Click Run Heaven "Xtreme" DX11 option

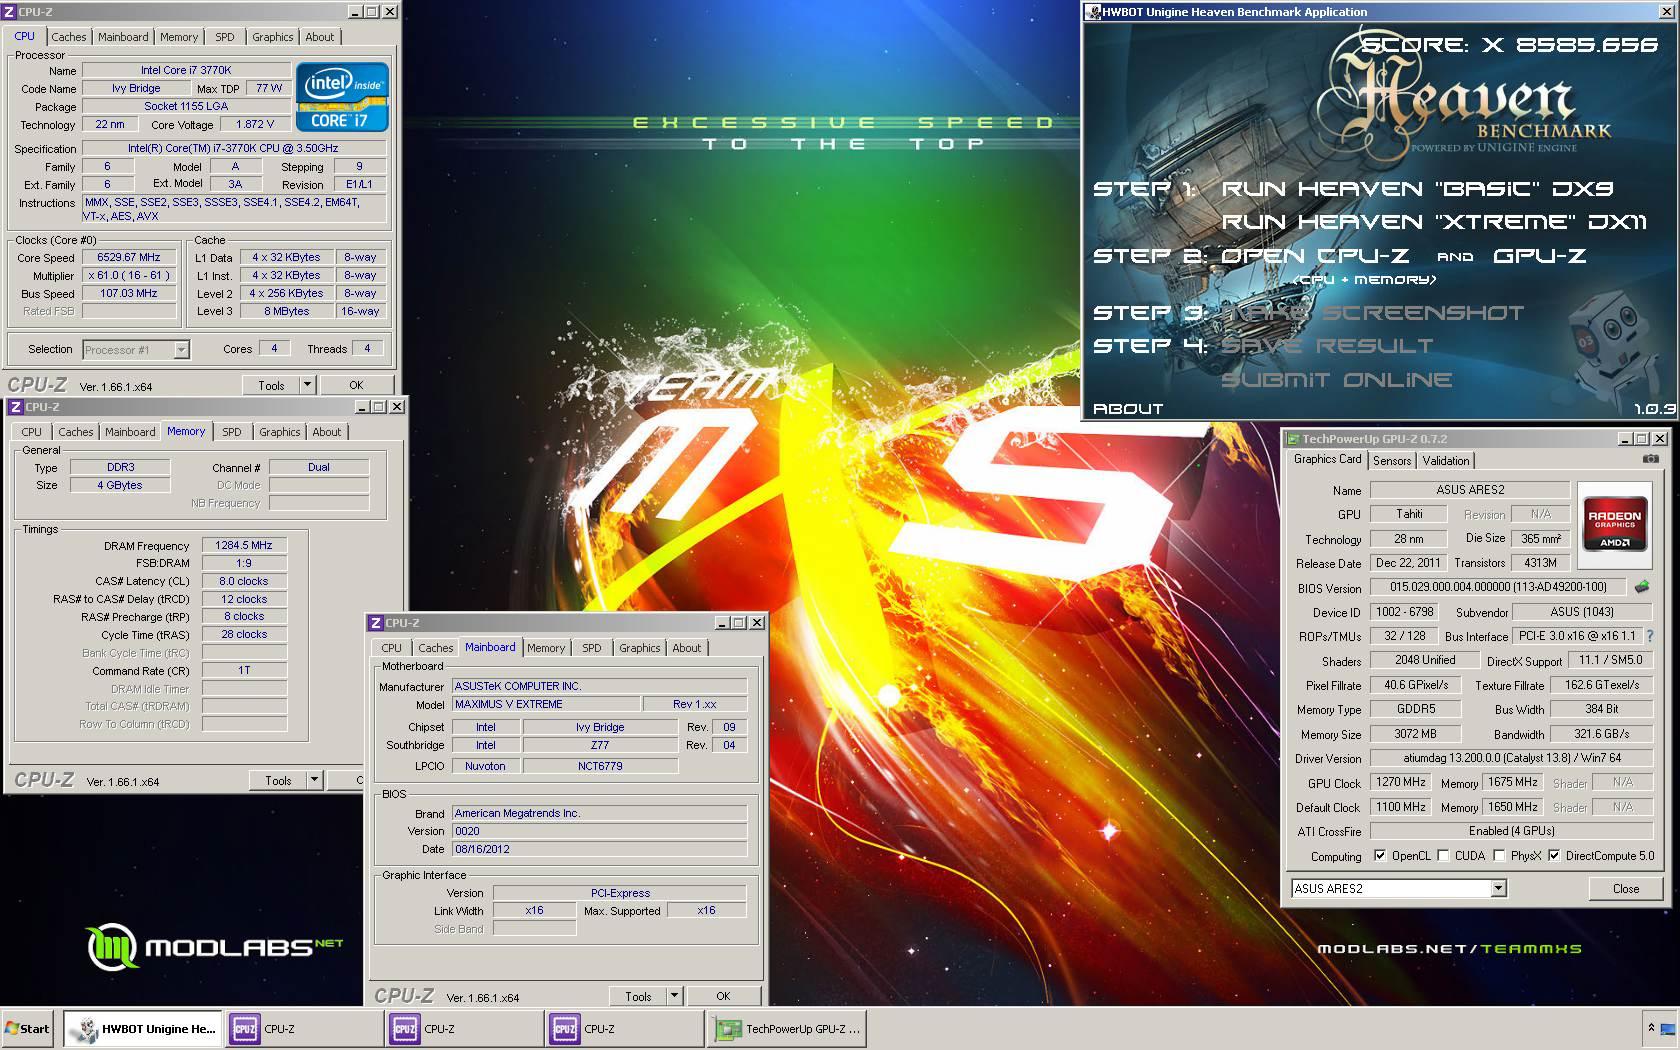[1433, 222]
